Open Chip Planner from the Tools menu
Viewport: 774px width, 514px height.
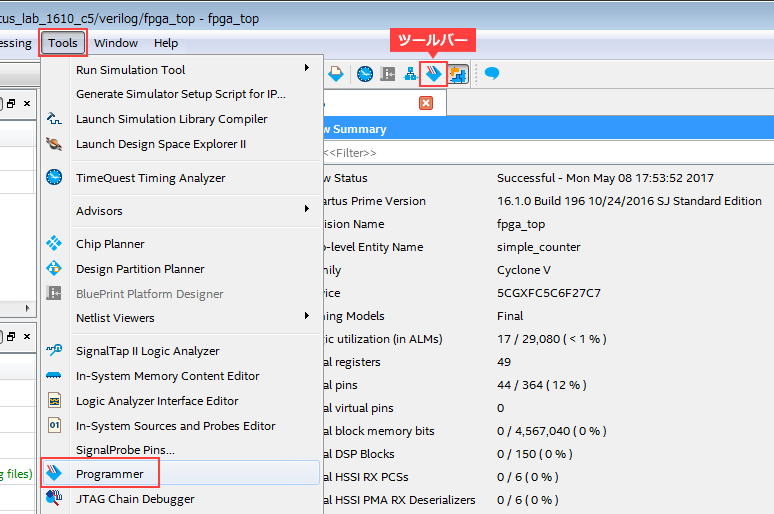110,244
